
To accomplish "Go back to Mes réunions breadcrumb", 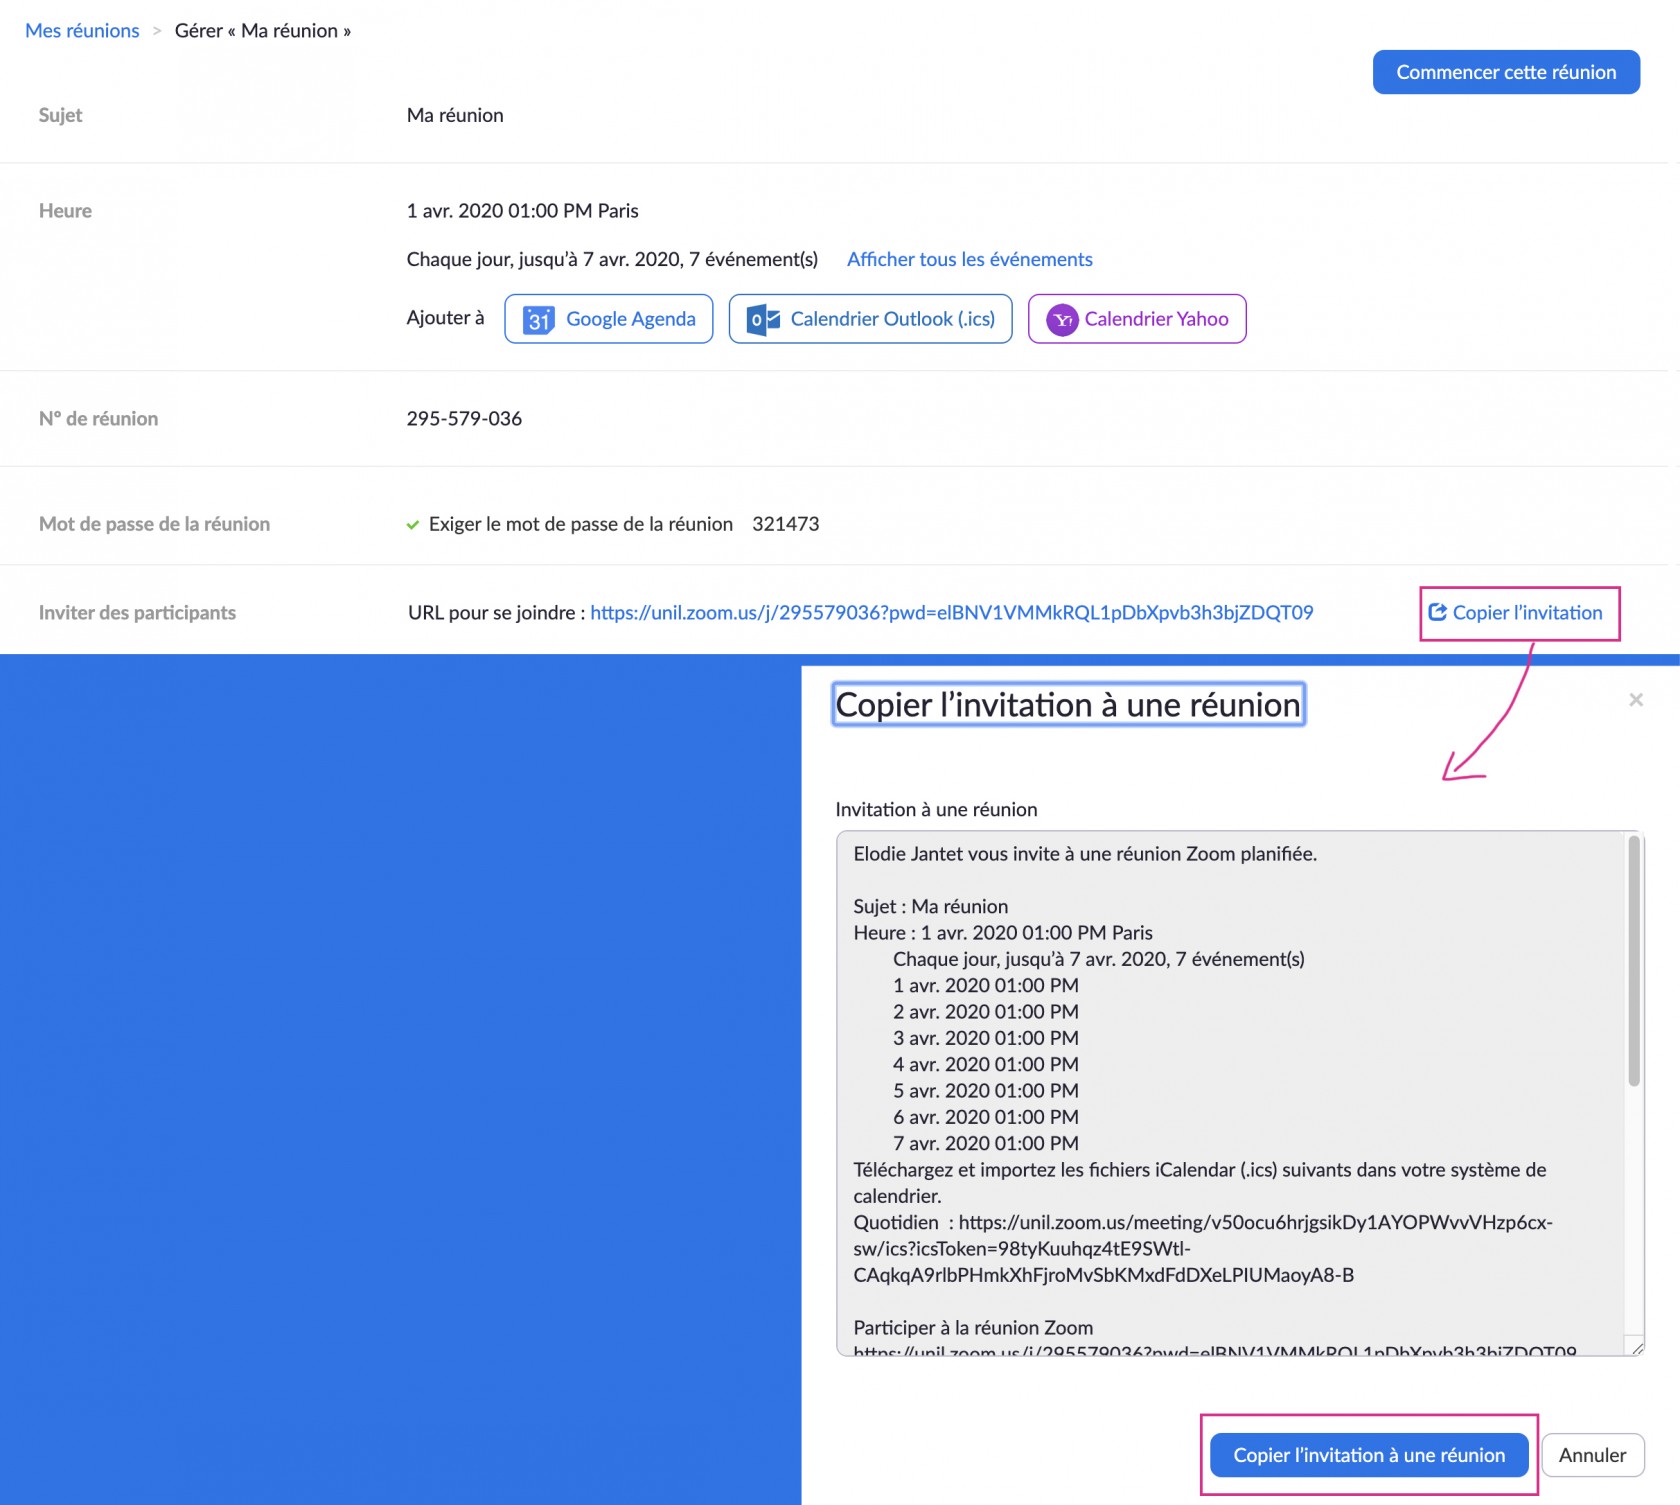I will coord(82,31).
